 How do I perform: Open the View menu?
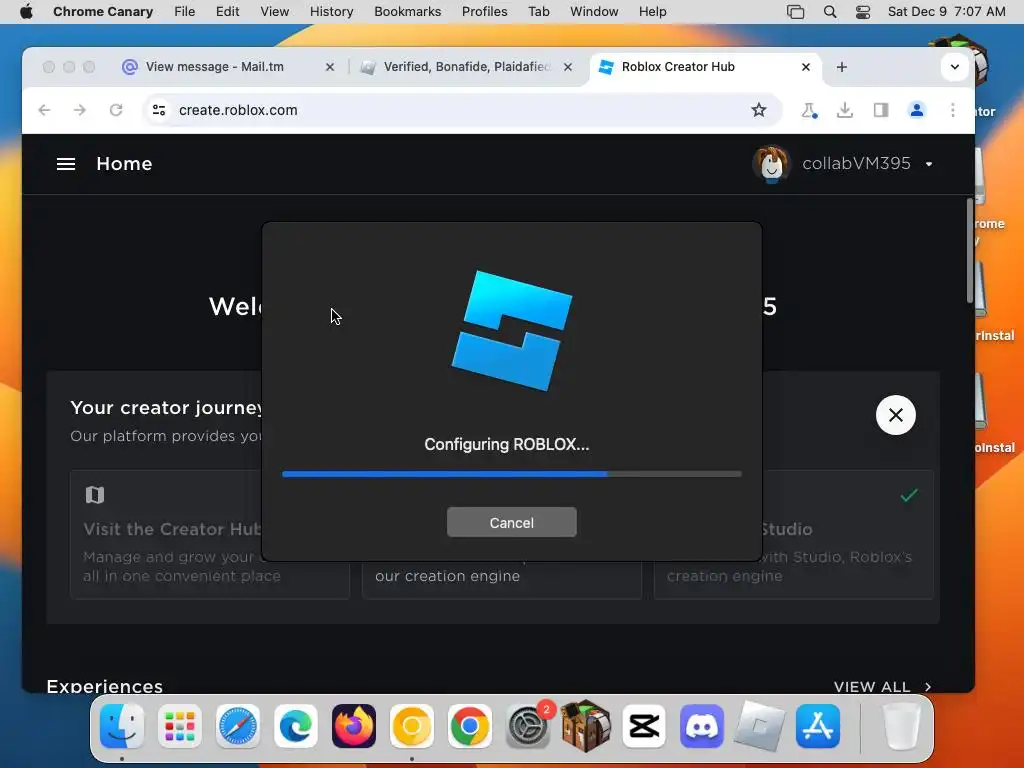(274, 12)
